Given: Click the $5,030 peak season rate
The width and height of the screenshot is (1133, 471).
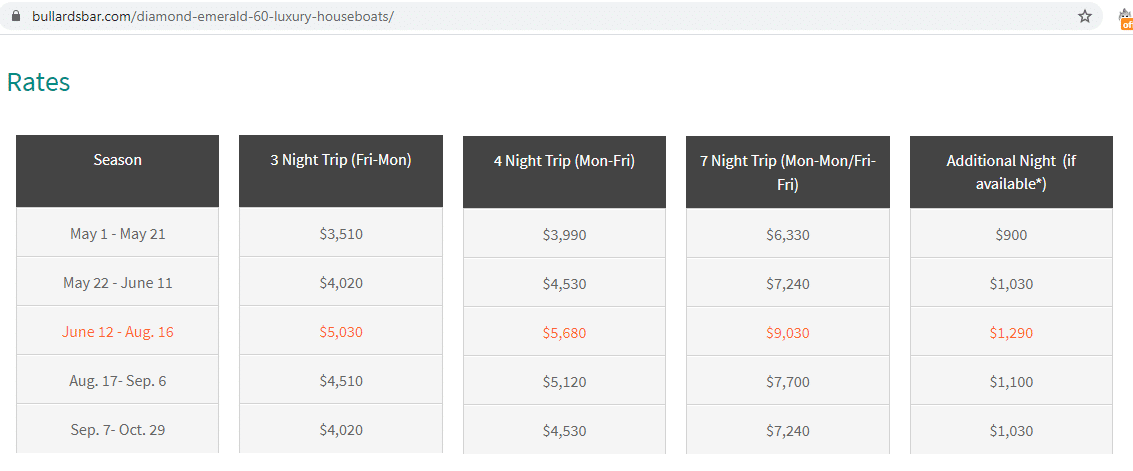Looking at the screenshot, I should [x=341, y=332].
